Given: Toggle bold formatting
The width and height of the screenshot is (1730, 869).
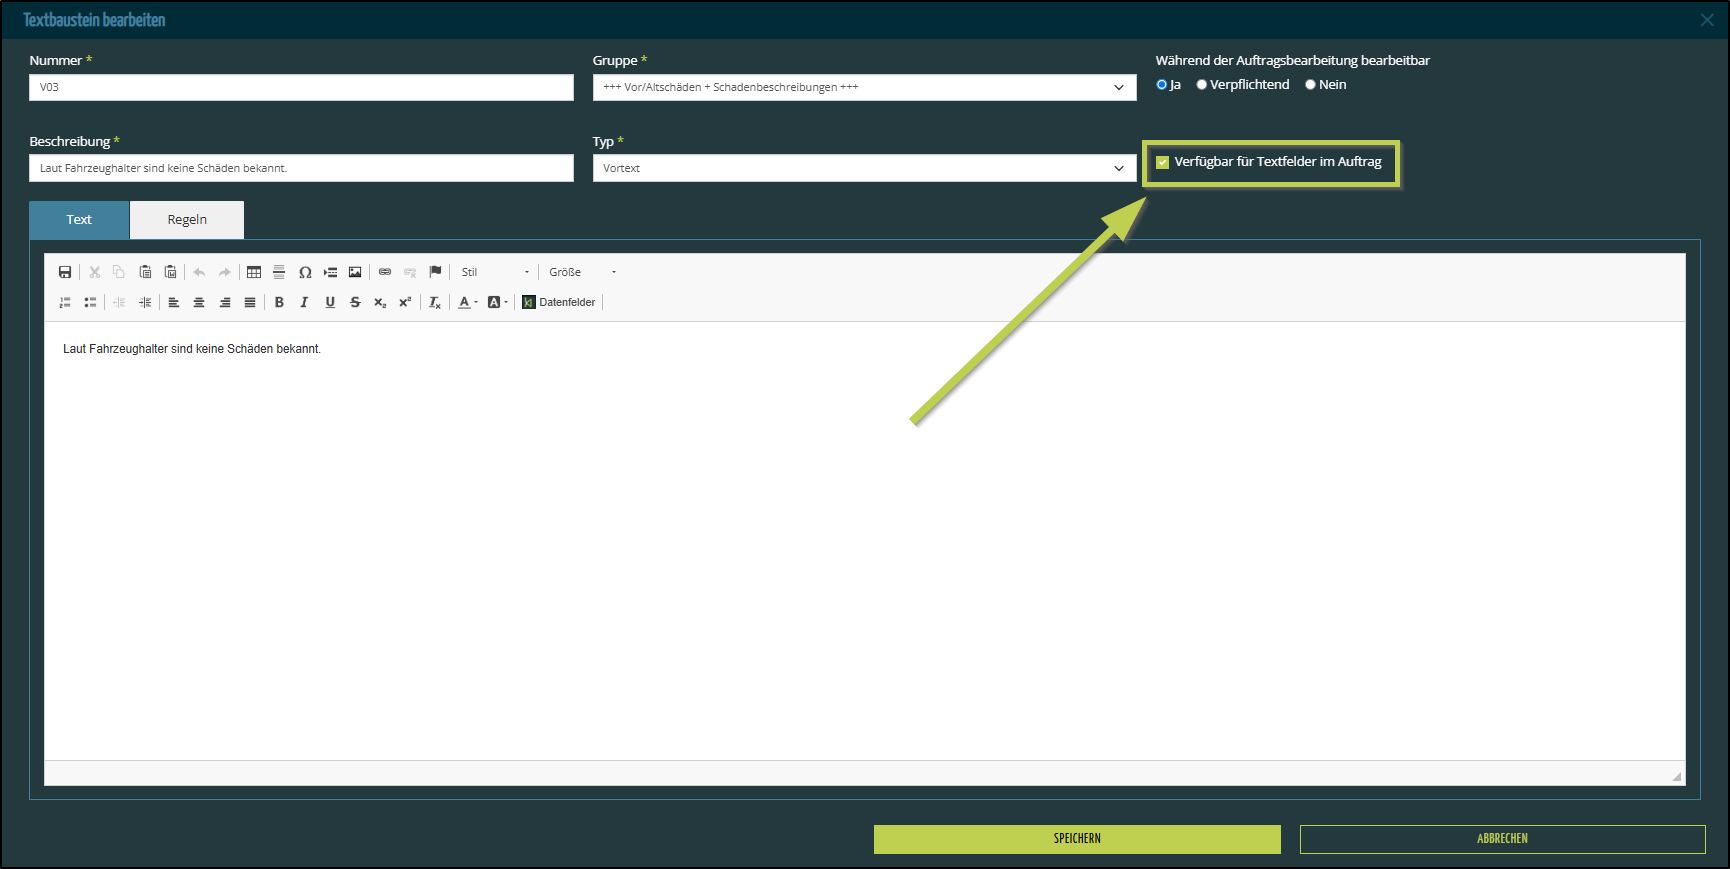Looking at the screenshot, I should (x=279, y=302).
